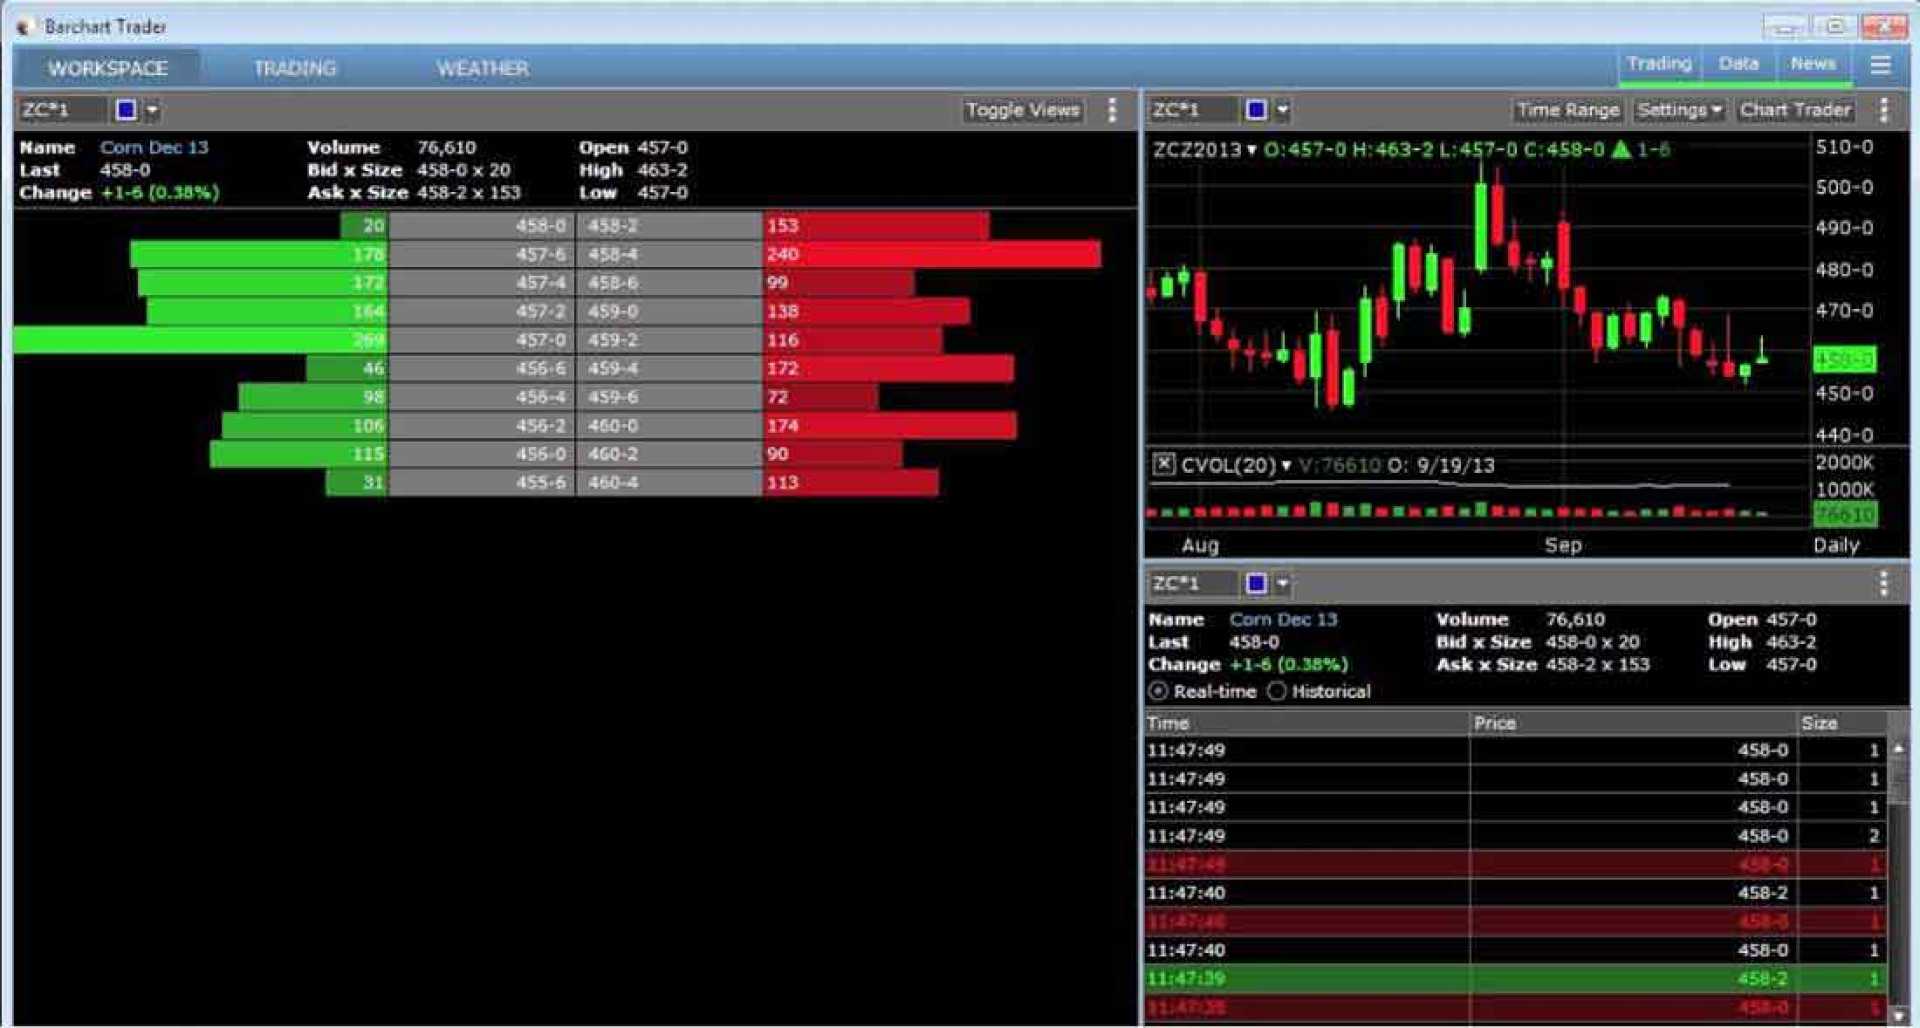
Task: Open the hamburger menu at top right
Action: pyautogui.click(x=1880, y=65)
